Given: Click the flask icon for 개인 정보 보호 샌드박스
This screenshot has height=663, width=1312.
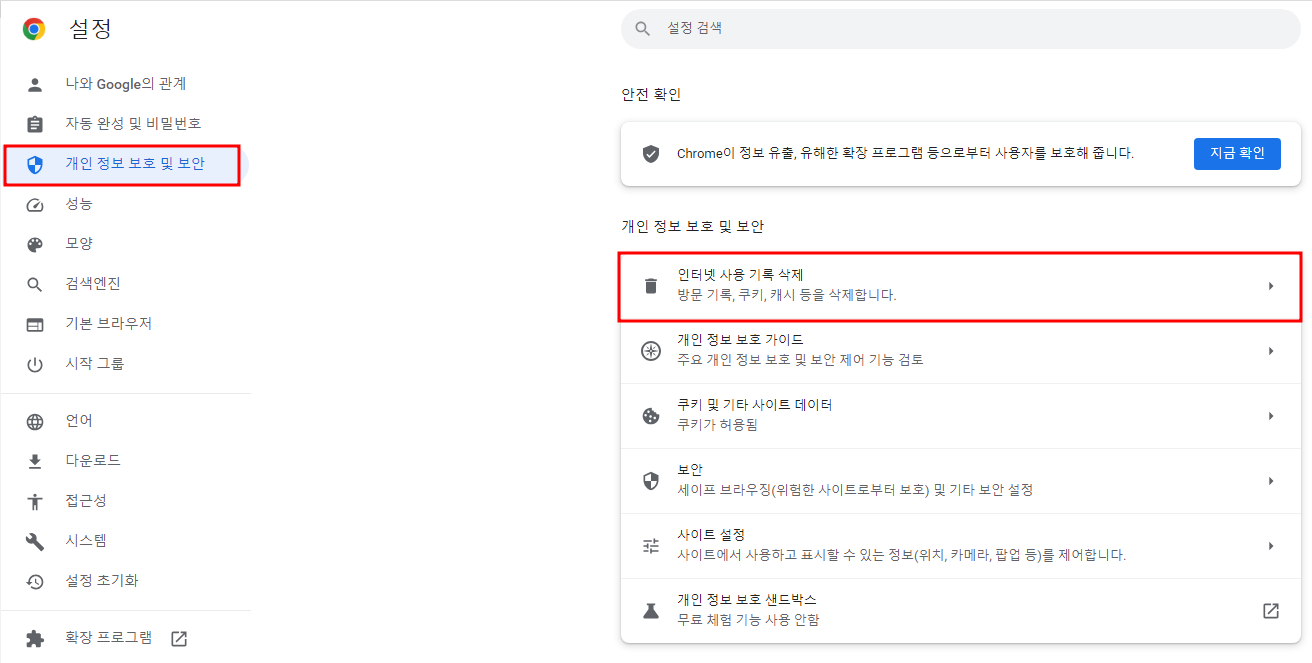Looking at the screenshot, I should (x=651, y=610).
